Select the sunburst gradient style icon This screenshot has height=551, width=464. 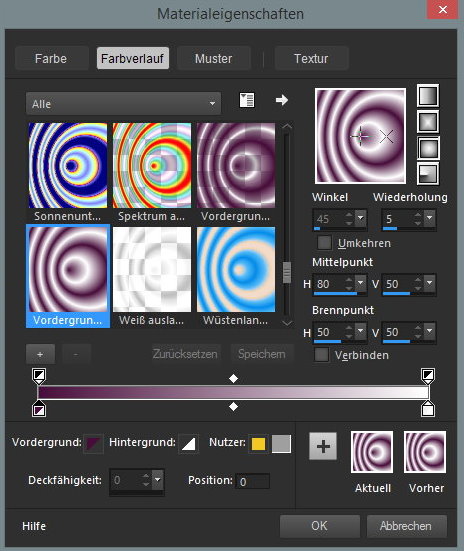pos(428,148)
